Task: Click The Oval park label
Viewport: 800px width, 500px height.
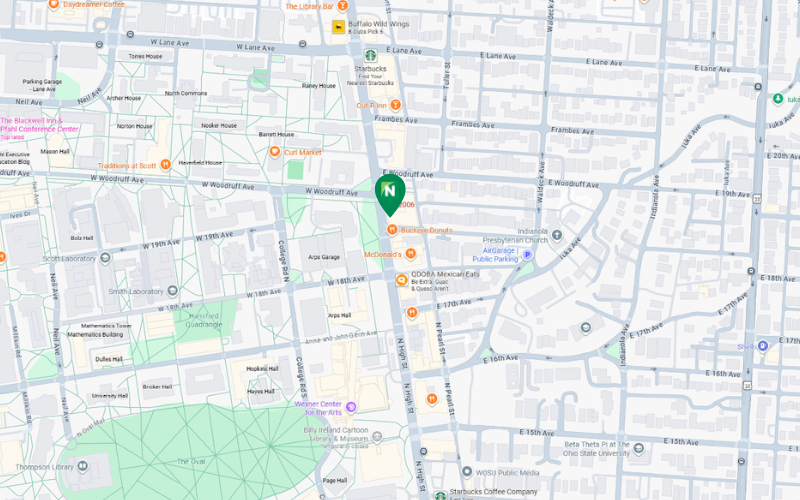Action: tap(191, 461)
